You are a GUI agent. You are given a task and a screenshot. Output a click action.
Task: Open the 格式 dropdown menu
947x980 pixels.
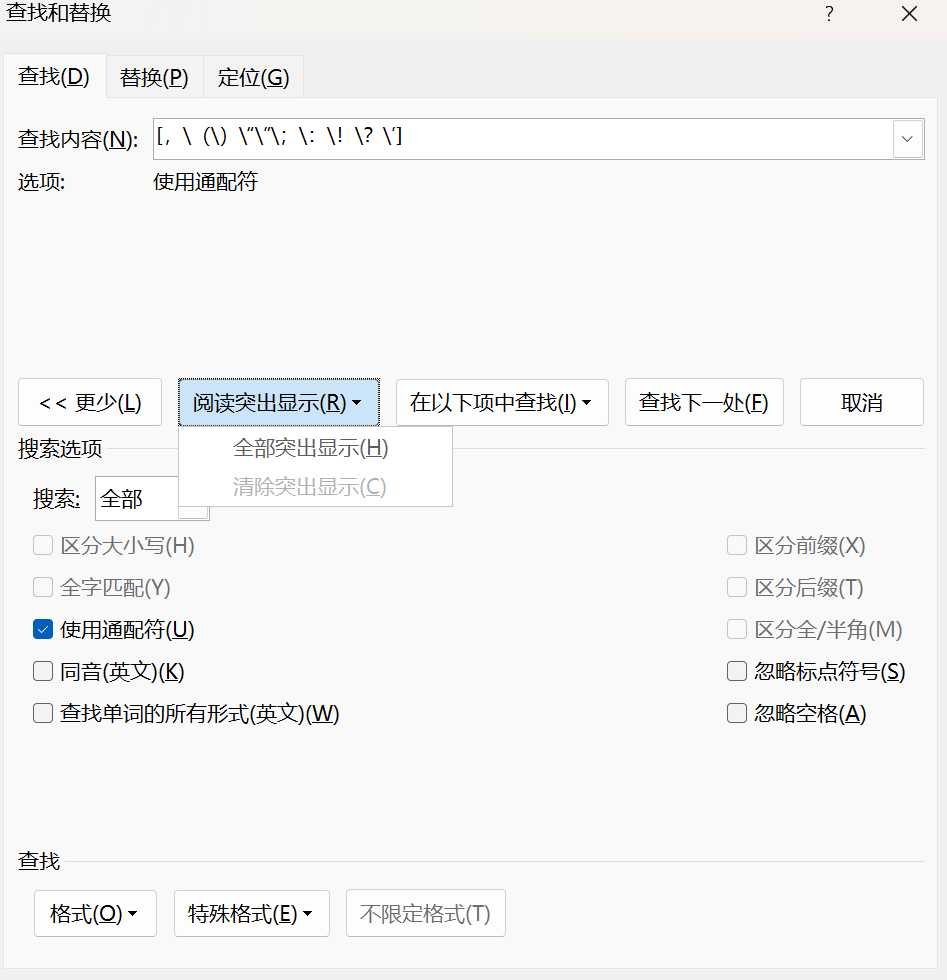(x=95, y=913)
